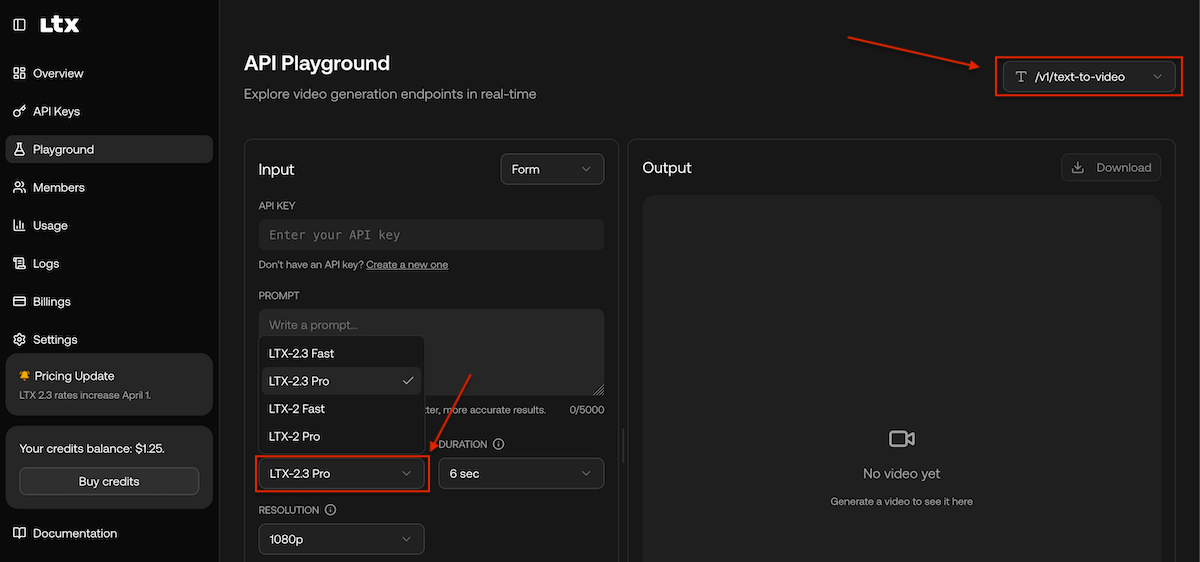Click the Usage bar chart icon
The height and width of the screenshot is (562, 1200).
(19, 225)
